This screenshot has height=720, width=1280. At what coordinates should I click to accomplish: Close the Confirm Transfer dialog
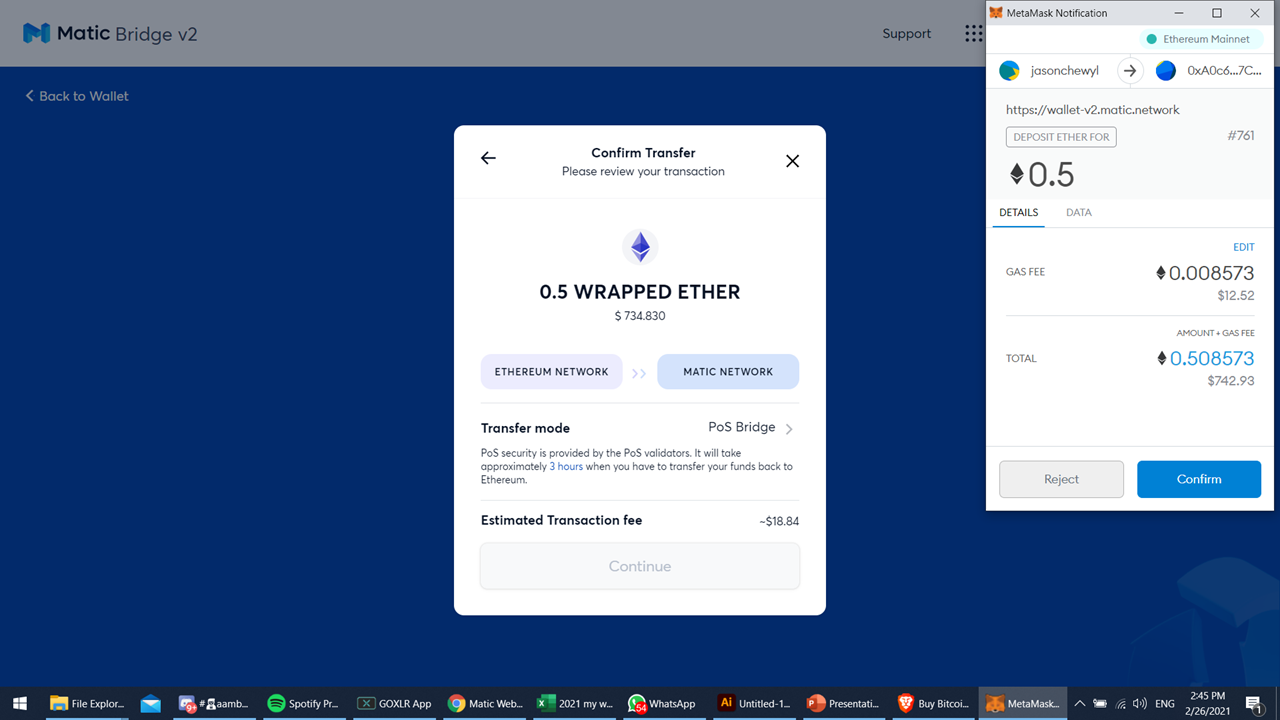tap(792, 161)
